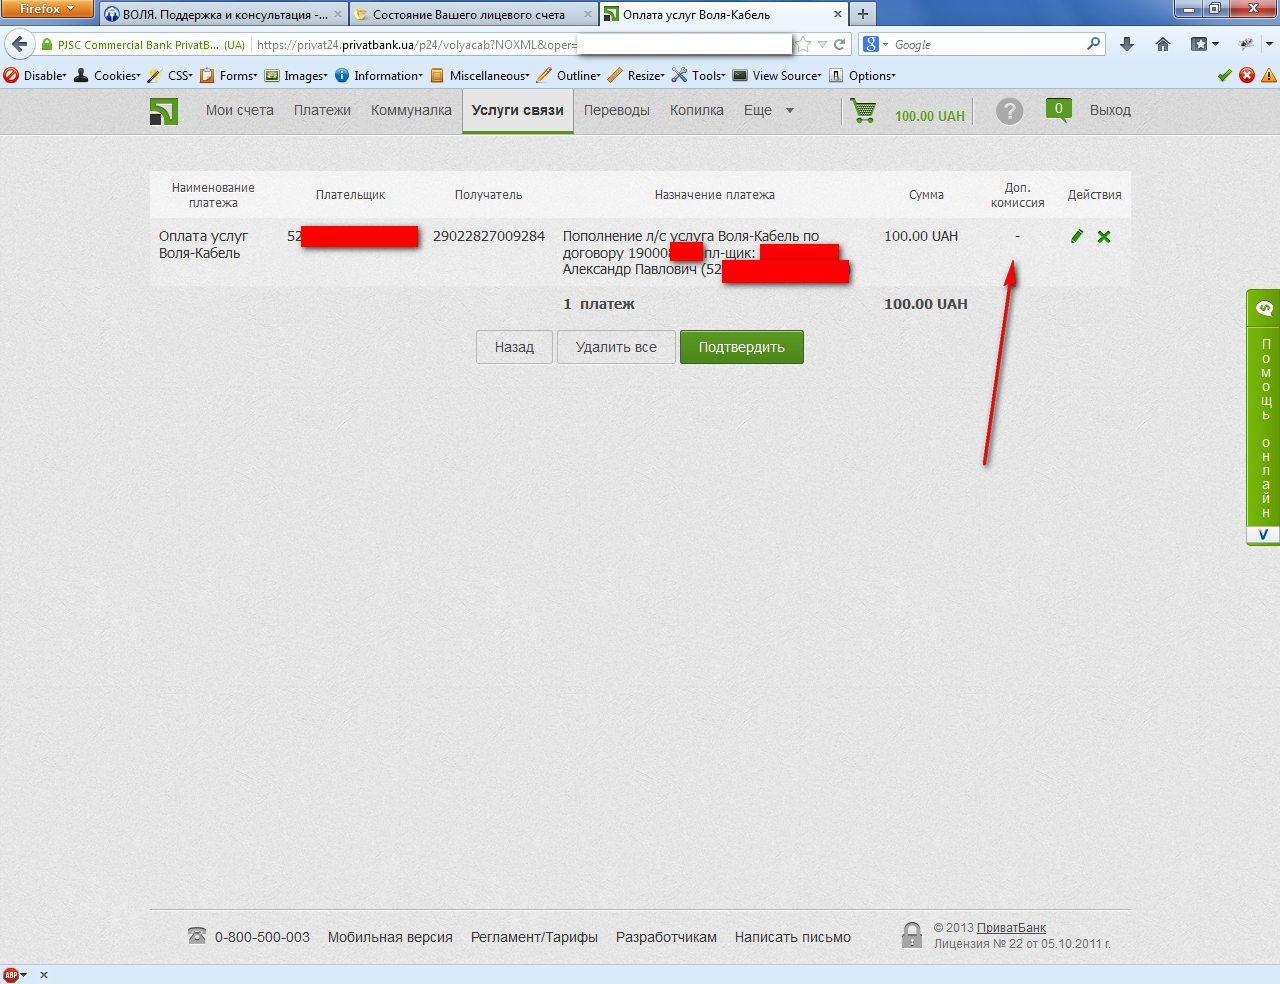
Task: Open the Disable developer menu
Action: [x=35, y=76]
